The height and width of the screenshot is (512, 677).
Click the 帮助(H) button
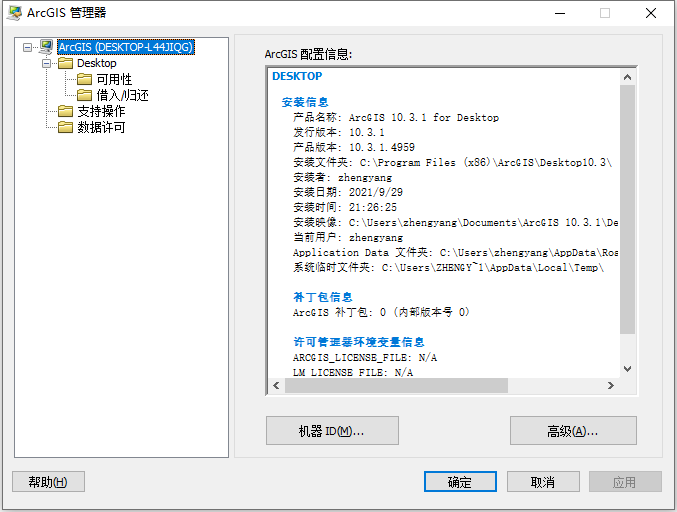[x=48, y=481]
